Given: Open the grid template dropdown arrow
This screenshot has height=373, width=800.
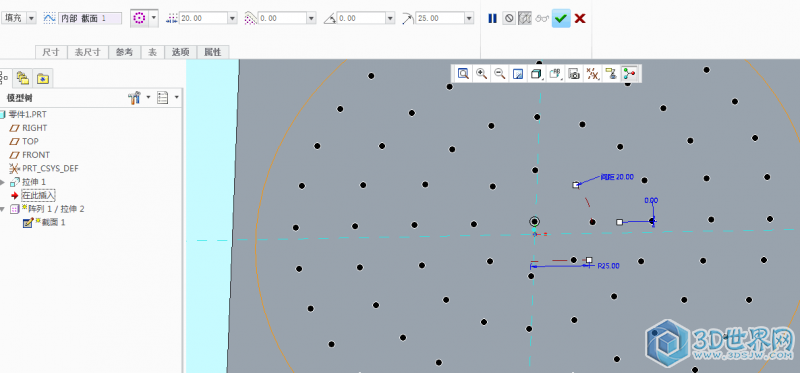Looking at the screenshot, I should coord(154,18).
